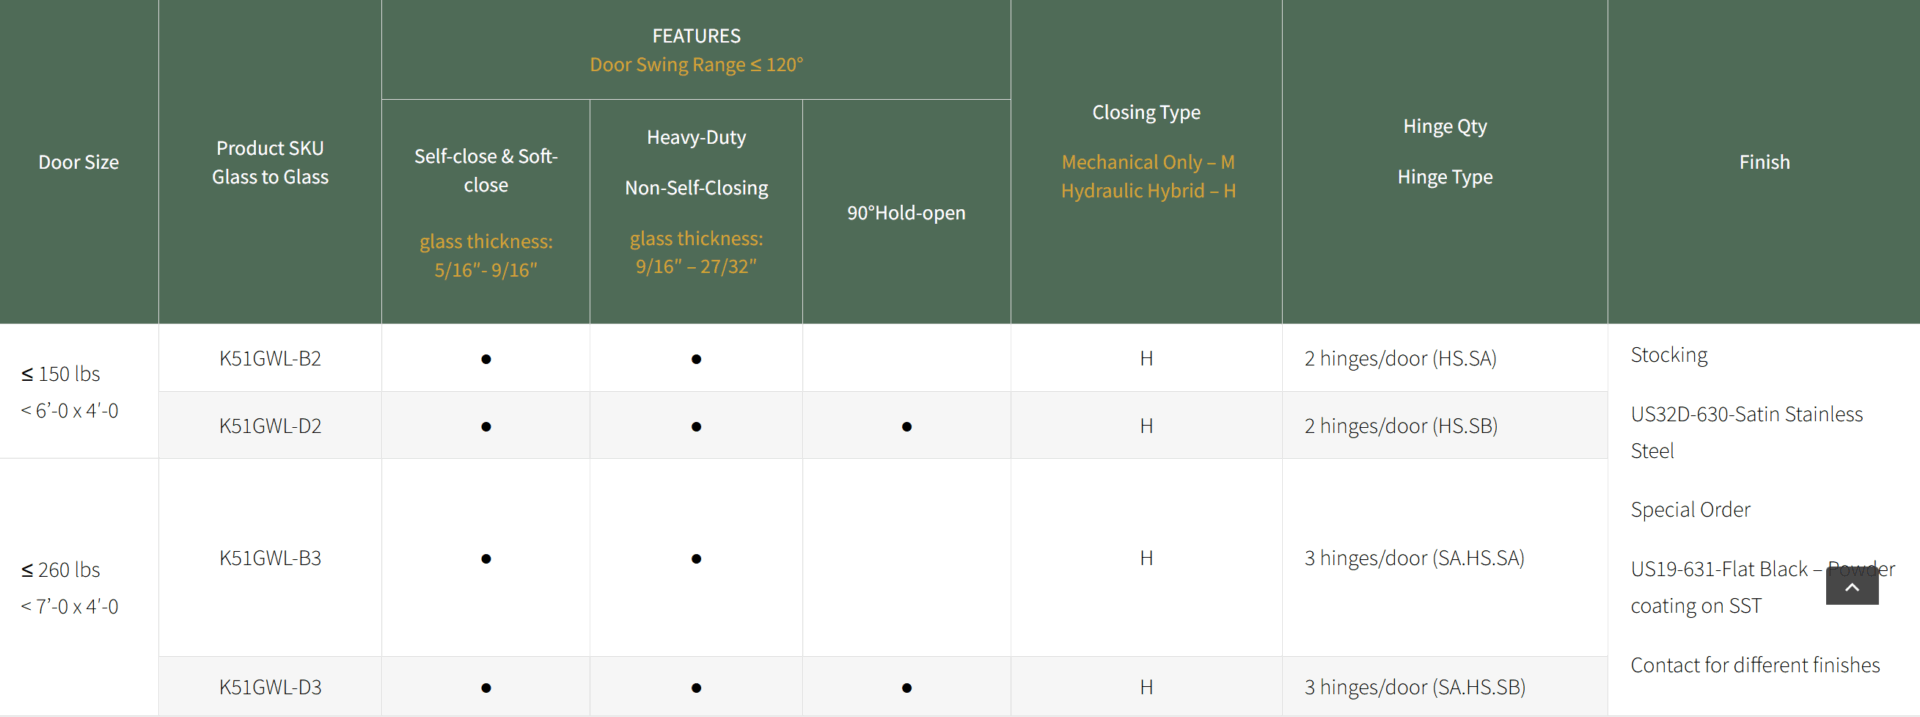Click the K51GWL-B3 product SKU
The height and width of the screenshot is (717, 1920).
270,558
